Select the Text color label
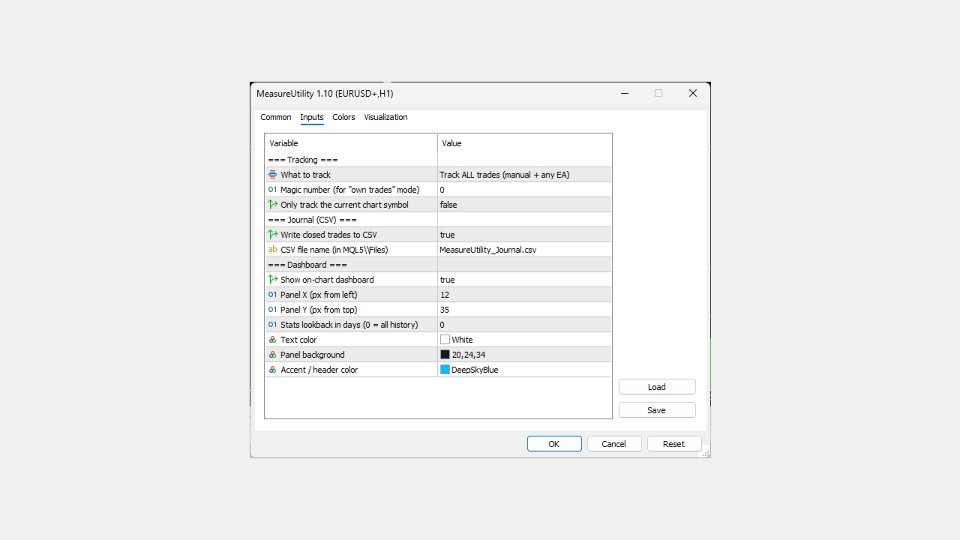 point(298,340)
